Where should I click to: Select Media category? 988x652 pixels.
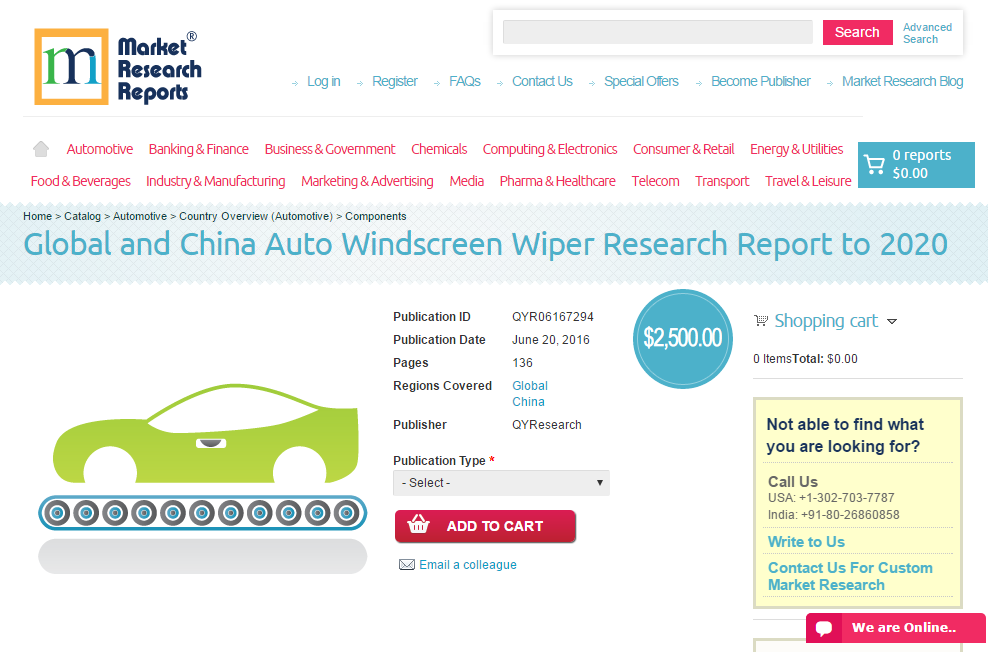pos(466,181)
